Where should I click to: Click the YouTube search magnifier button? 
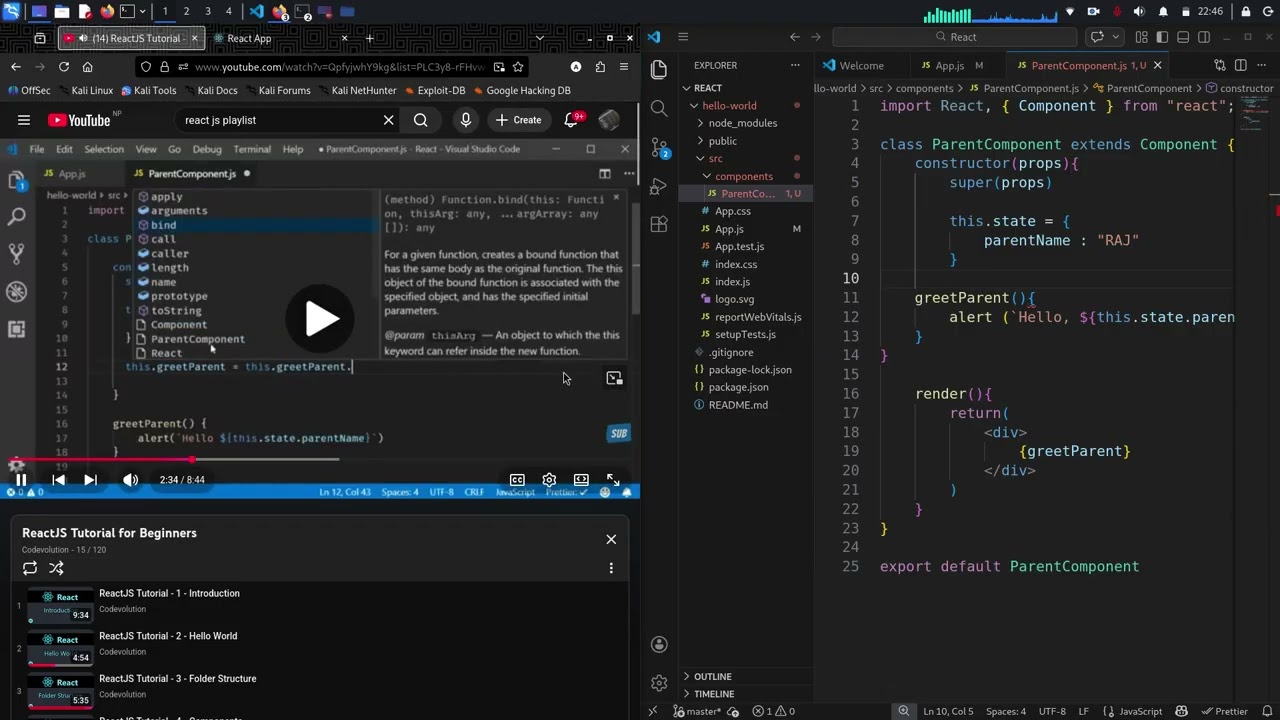(421, 120)
